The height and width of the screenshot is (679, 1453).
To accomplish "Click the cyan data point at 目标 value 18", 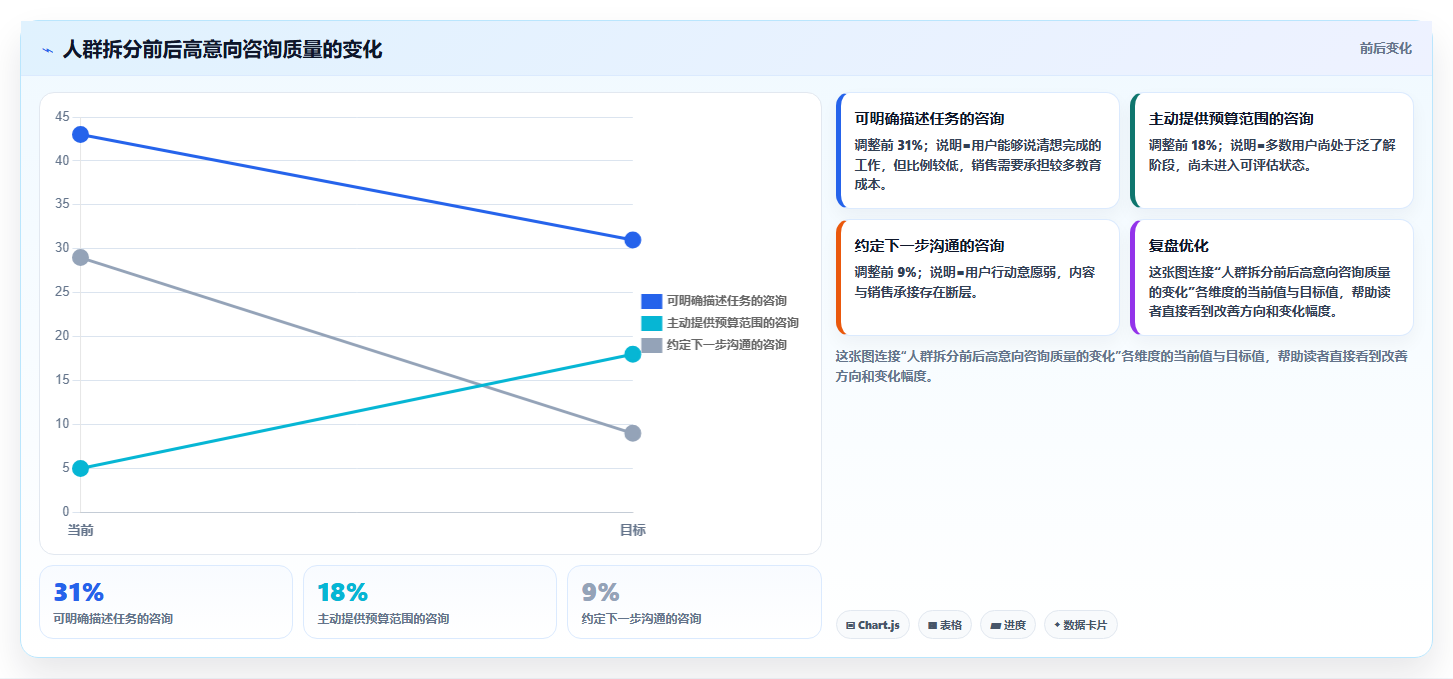I will click(x=632, y=354).
